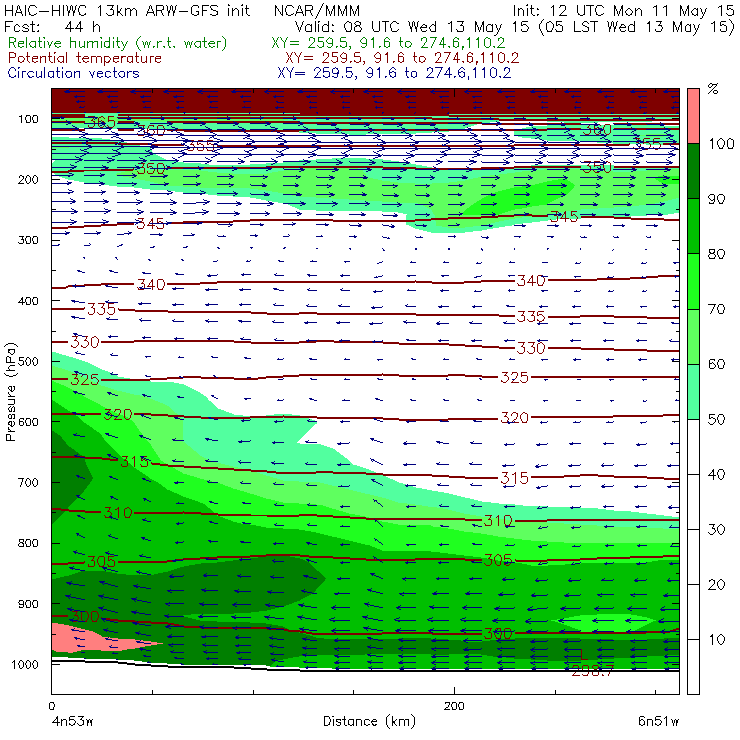Click the "Pressure (hPa)" axis title

coord(11,392)
